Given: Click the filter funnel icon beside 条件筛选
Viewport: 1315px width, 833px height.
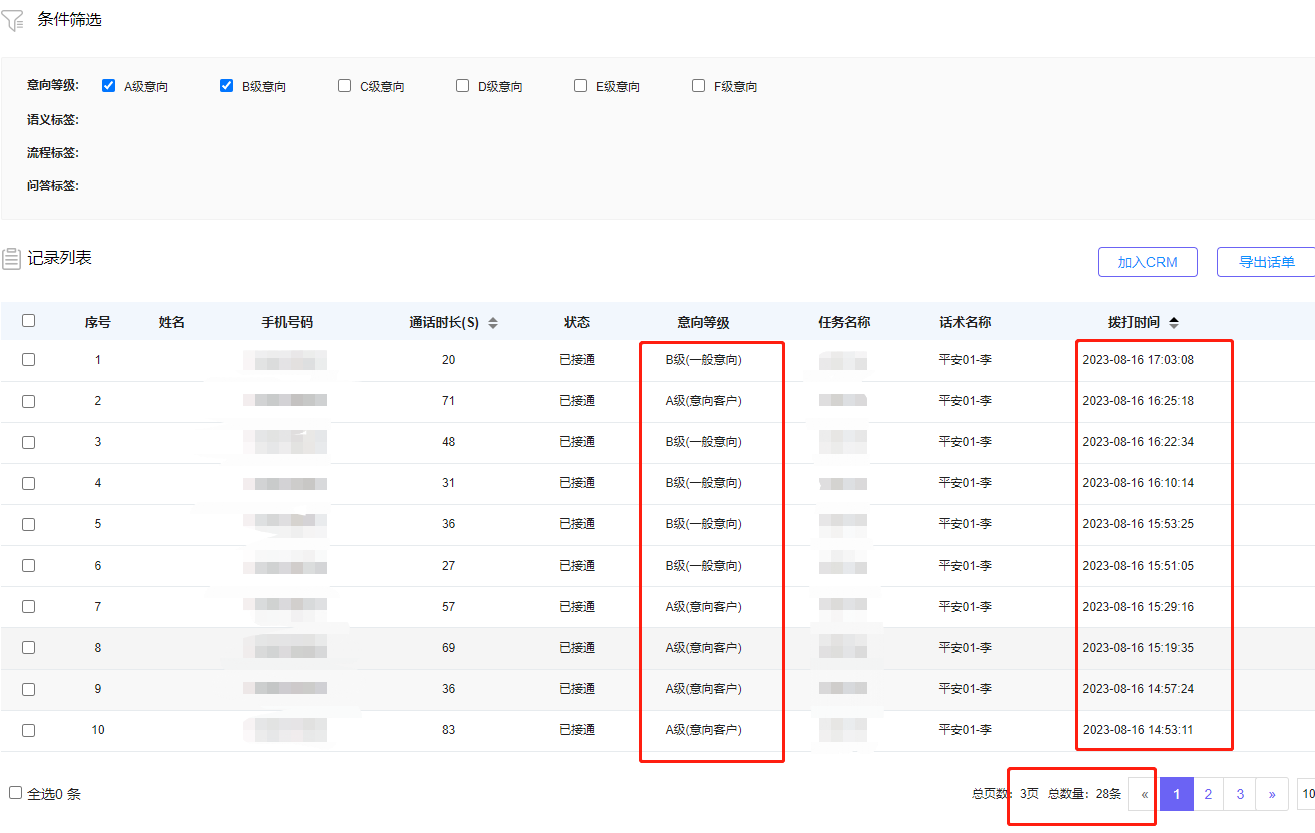Looking at the screenshot, I should coord(13,20).
